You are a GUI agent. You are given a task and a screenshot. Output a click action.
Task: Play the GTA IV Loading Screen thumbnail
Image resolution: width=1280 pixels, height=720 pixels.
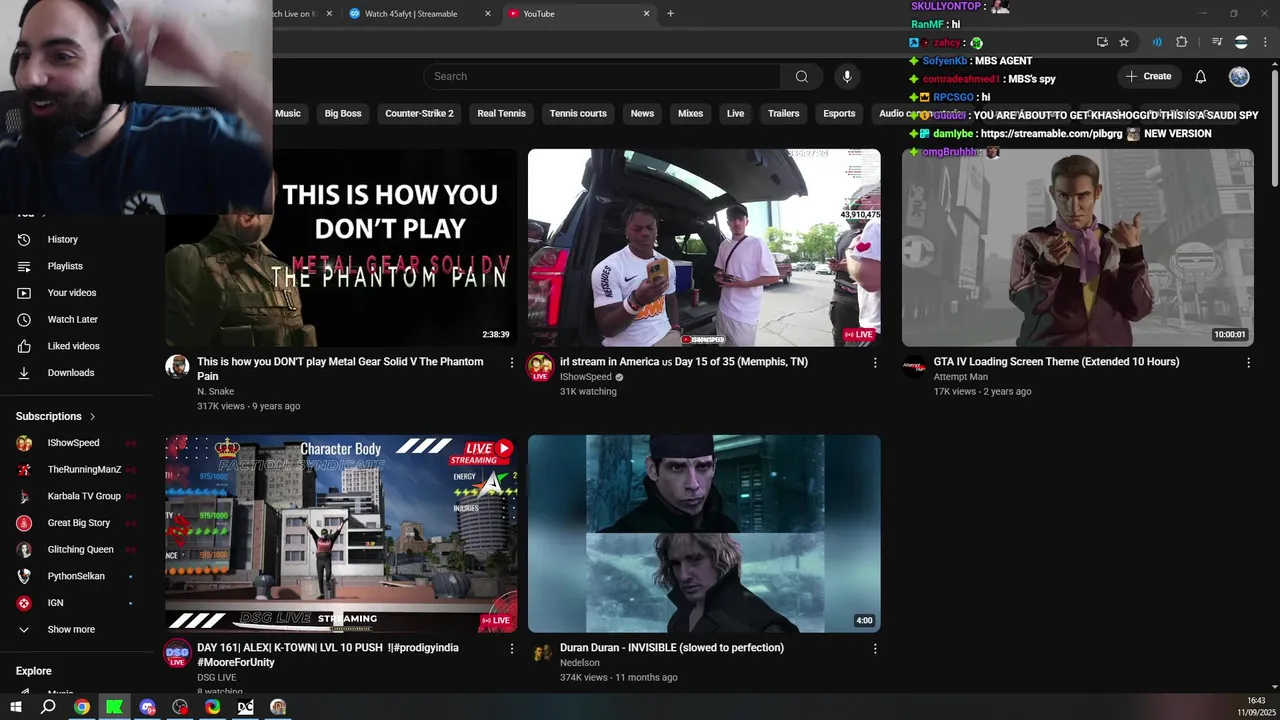pos(1077,248)
